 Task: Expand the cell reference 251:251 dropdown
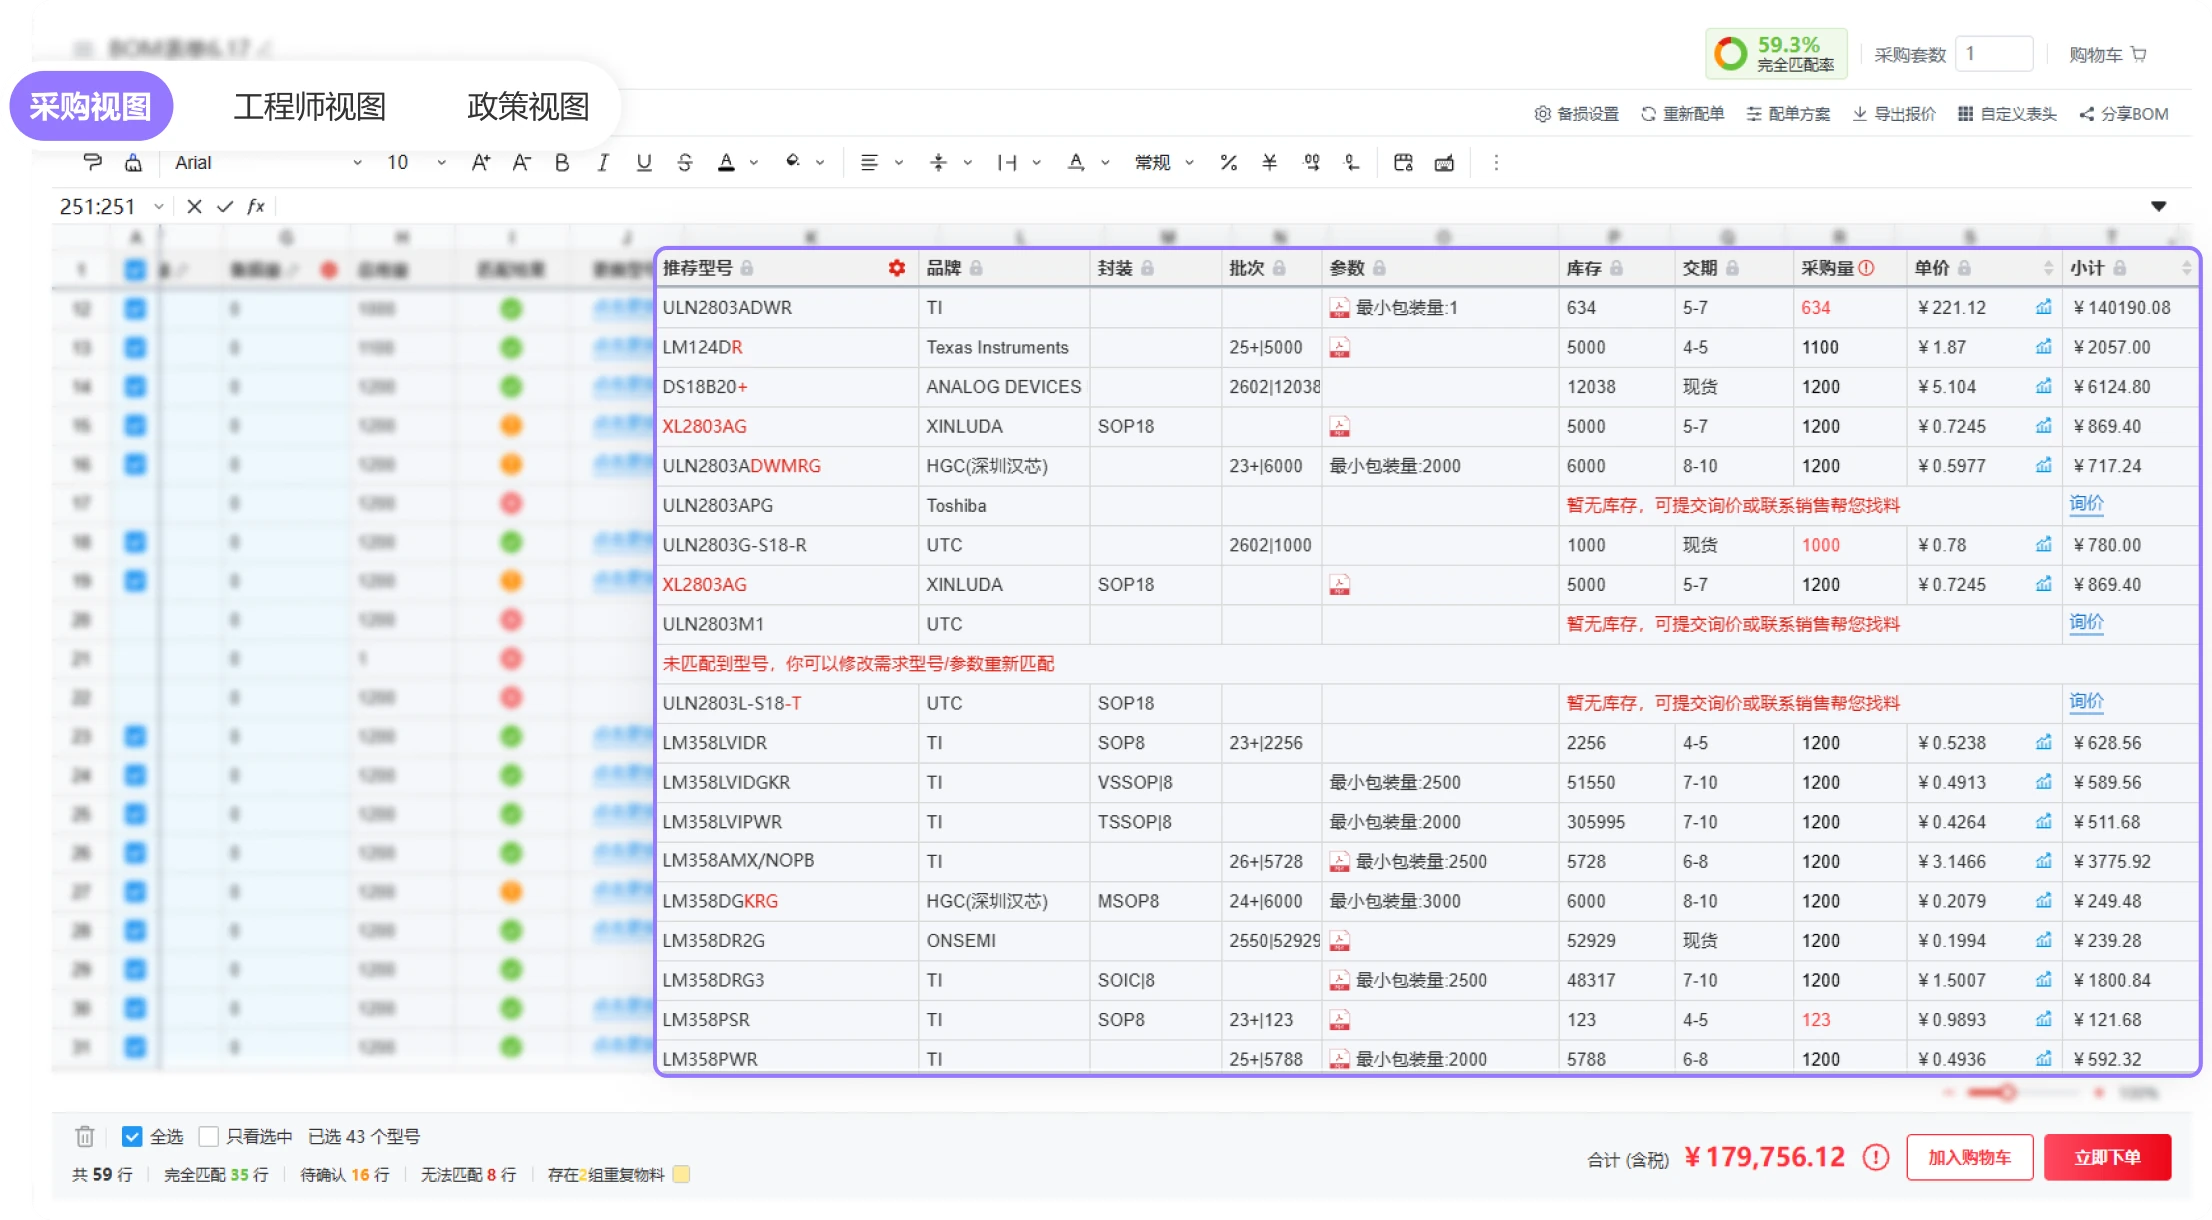(x=159, y=206)
